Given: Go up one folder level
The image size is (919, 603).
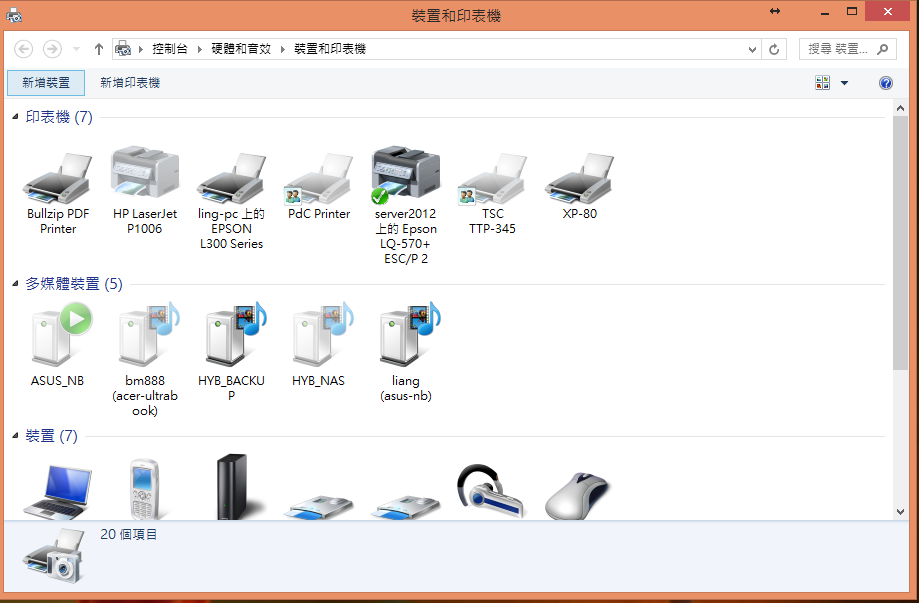Looking at the screenshot, I should [98, 49].
